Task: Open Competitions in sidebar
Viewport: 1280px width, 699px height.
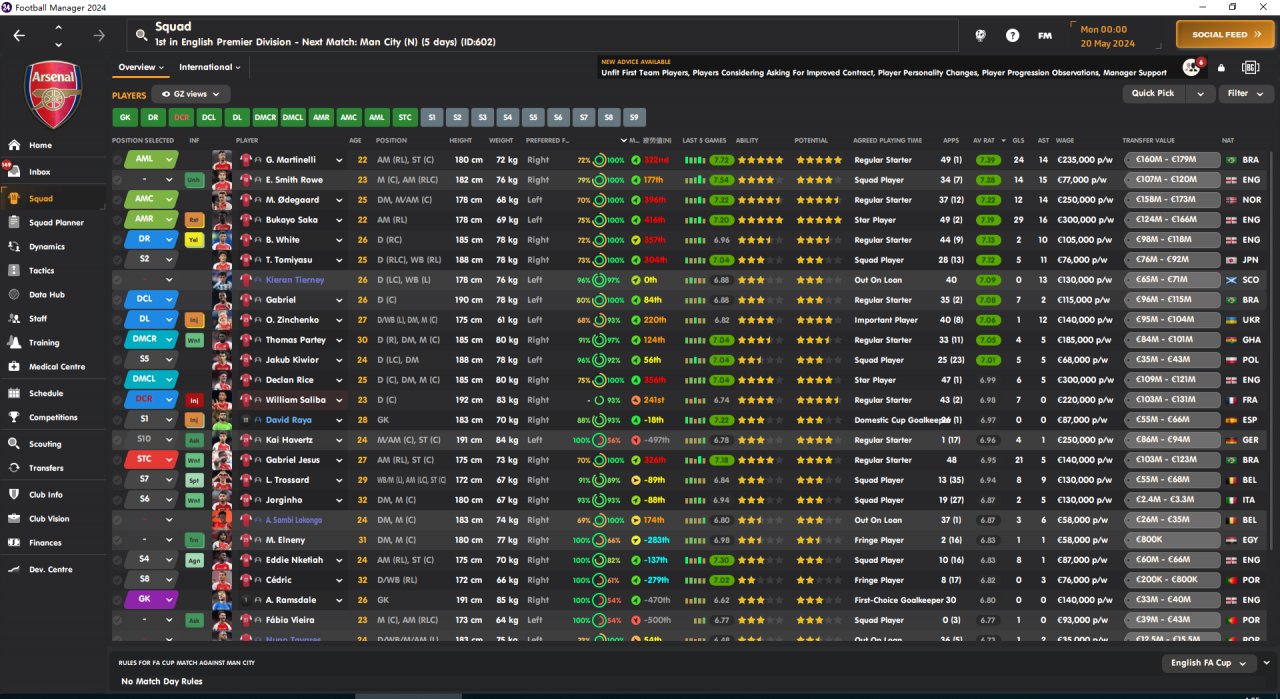Action: [x=53, y=417]
